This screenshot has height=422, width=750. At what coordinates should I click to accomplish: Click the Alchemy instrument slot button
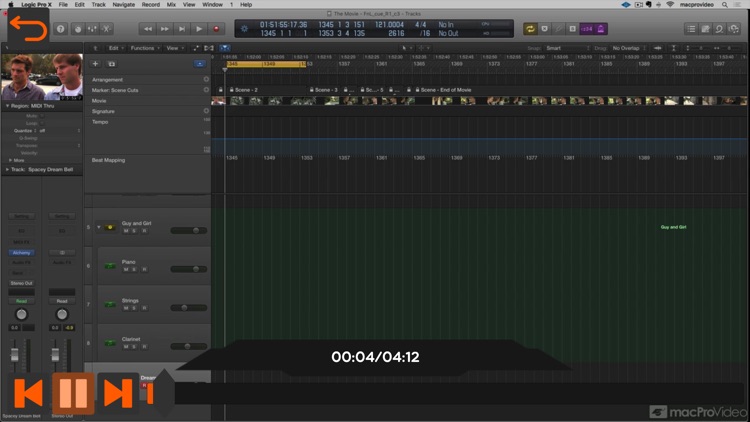tap(22, 253)
